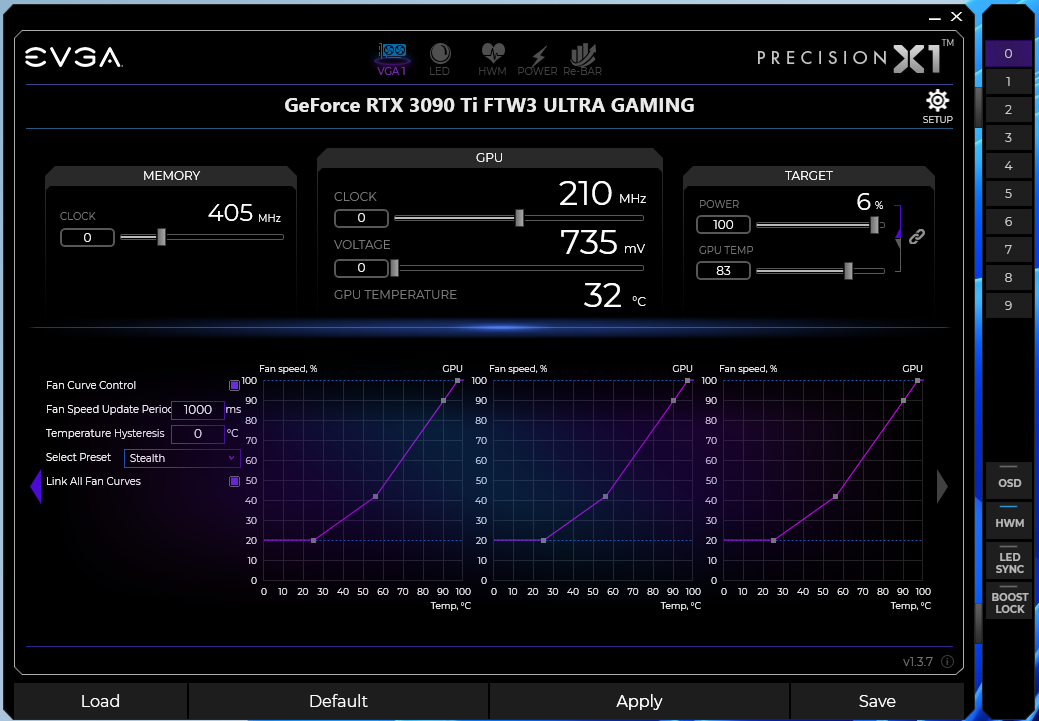The image size is (1039, 721).
Task: Click the 735 mV voltage reading
Action: [x=602, y=243]
